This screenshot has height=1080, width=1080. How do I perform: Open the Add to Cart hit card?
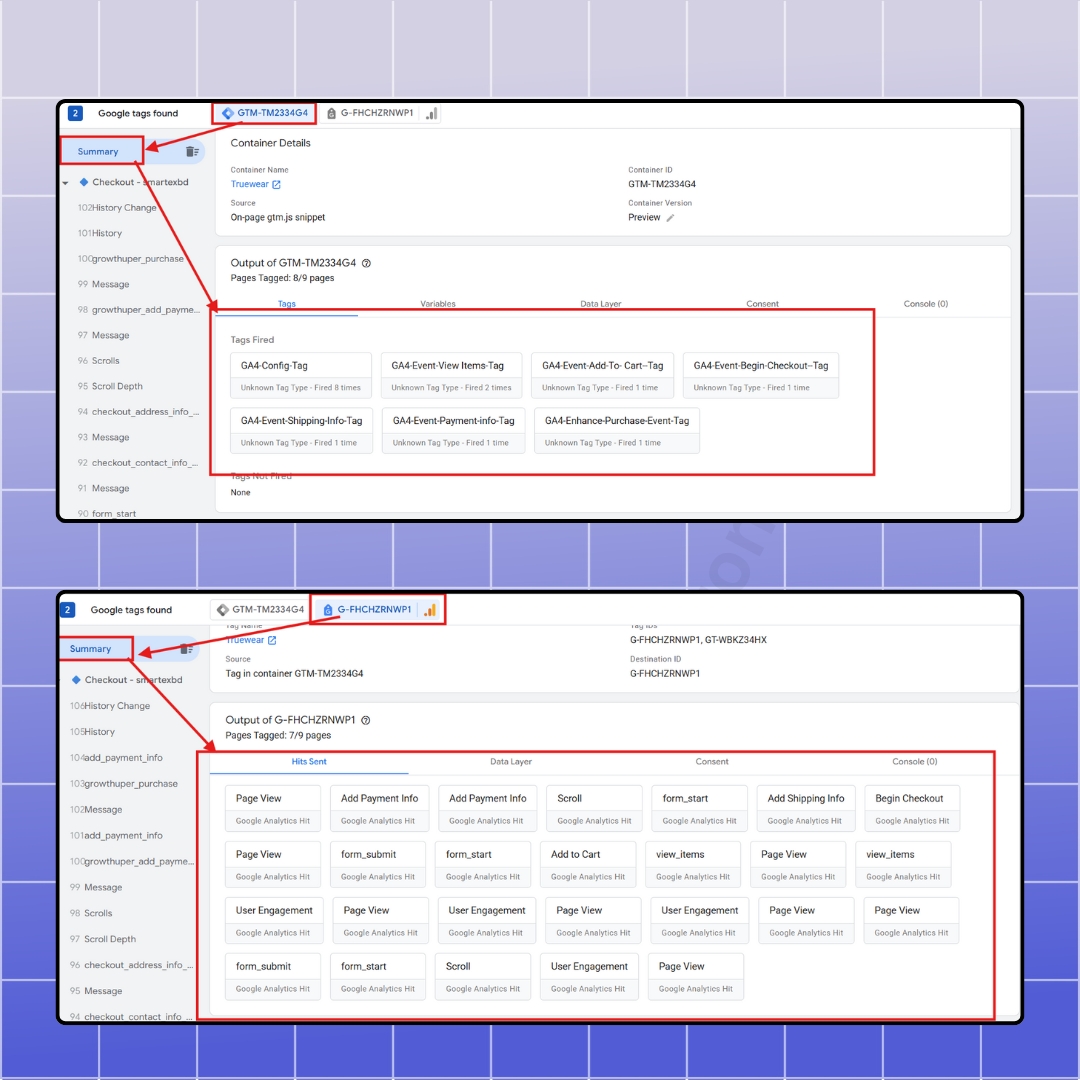tap(588, 864)
